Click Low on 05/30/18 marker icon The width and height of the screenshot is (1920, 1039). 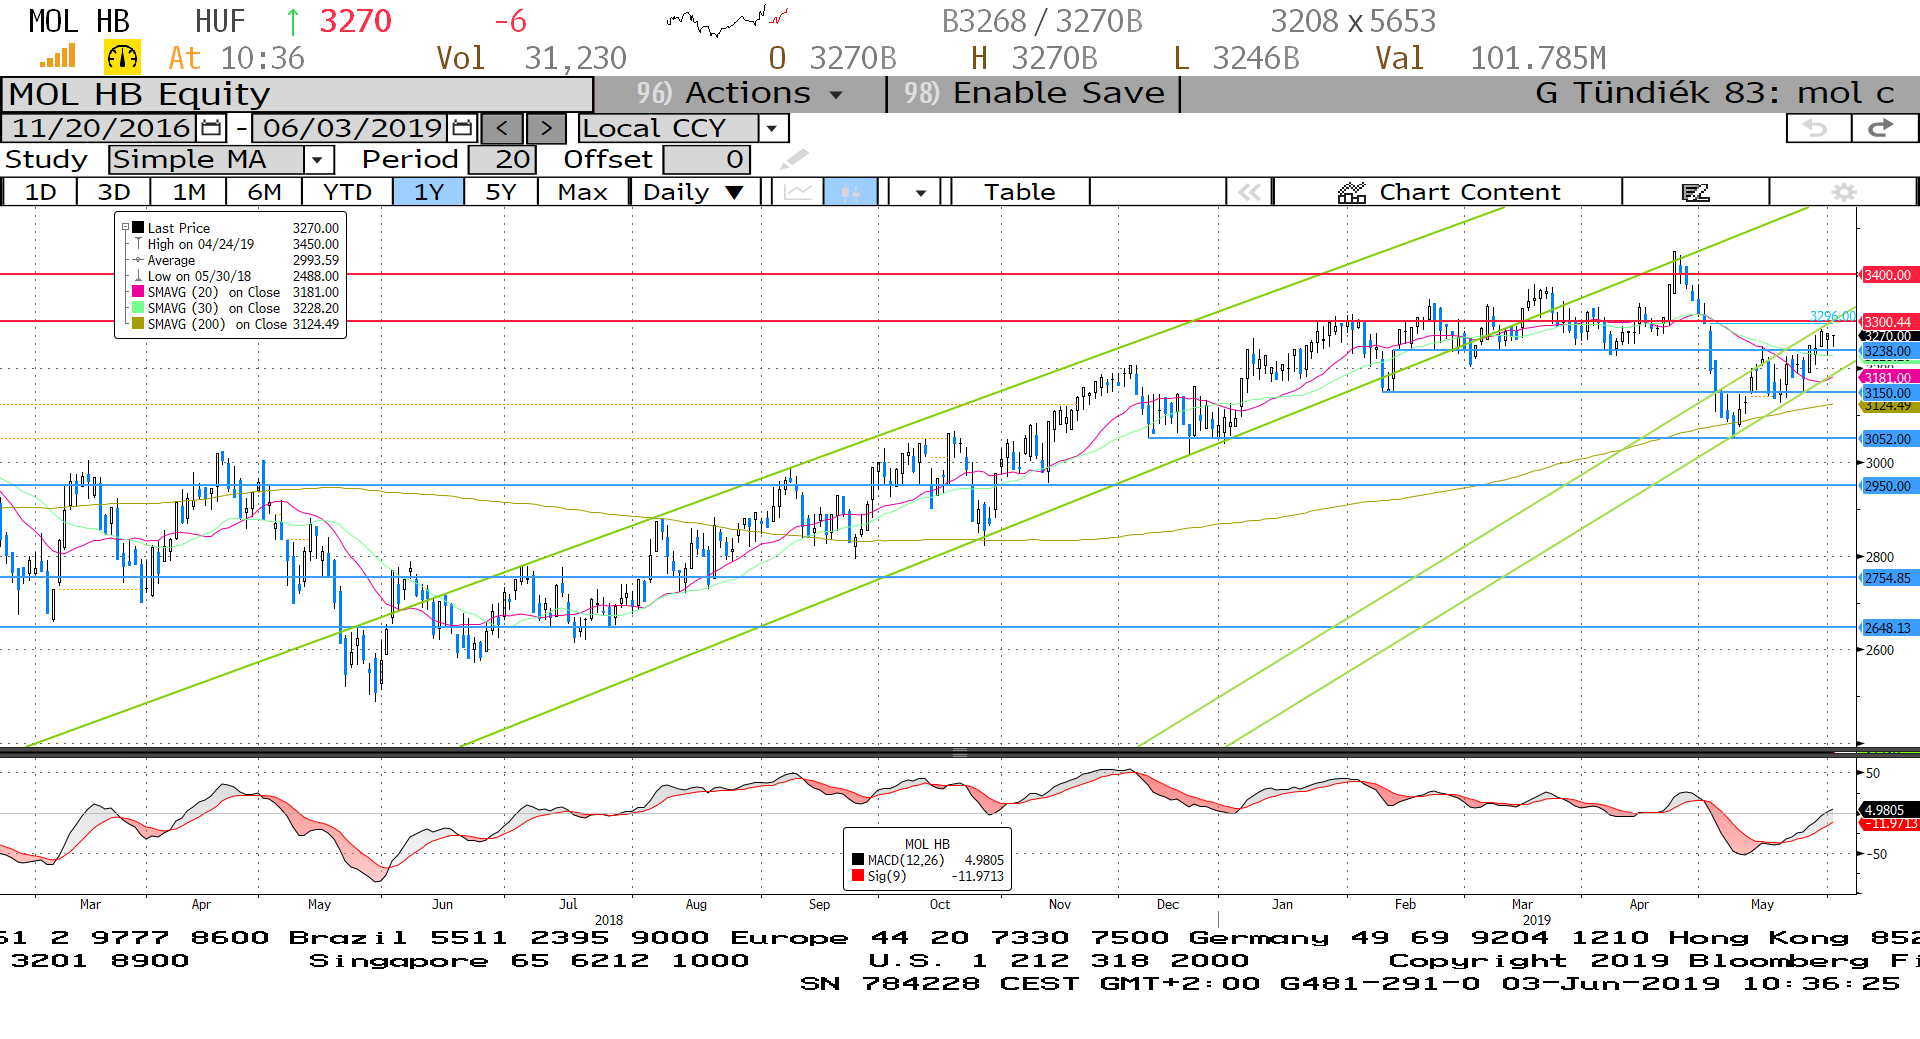[138, 276]
